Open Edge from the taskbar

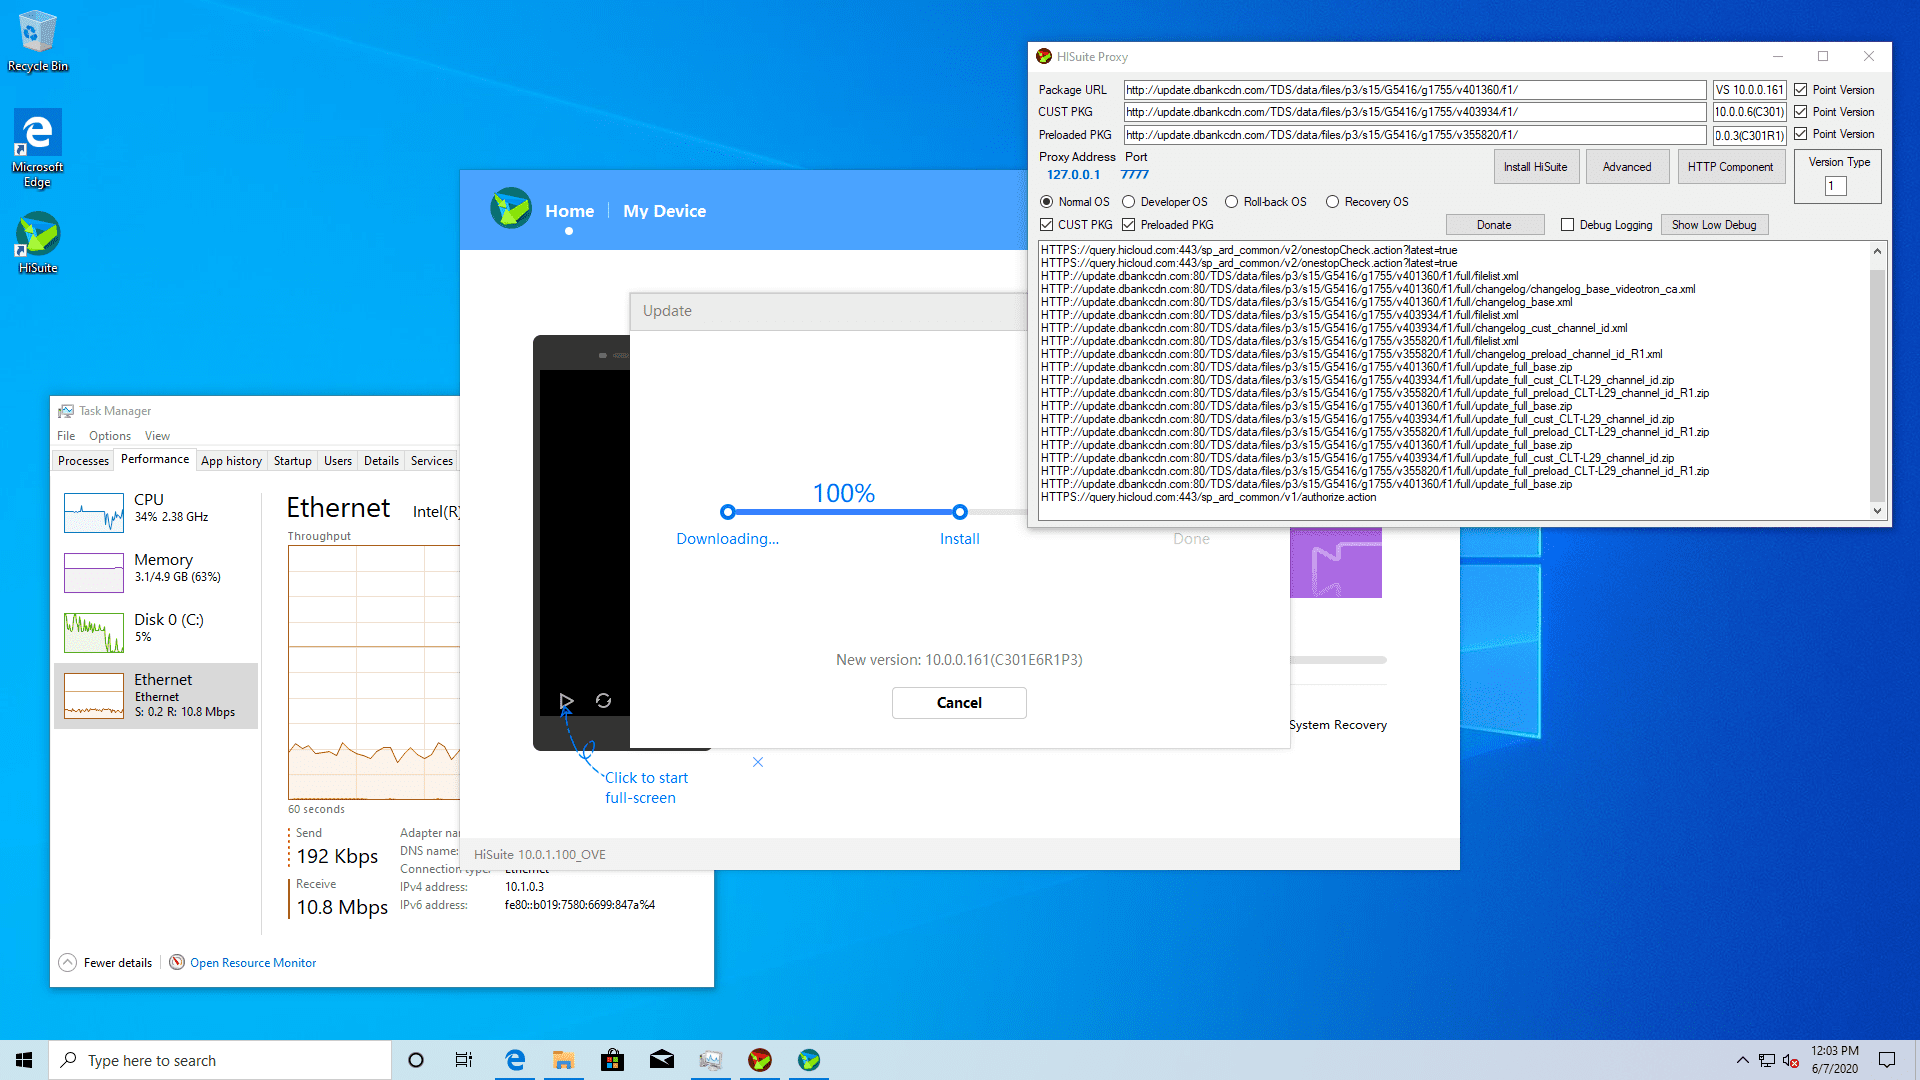click(515, 1060)
